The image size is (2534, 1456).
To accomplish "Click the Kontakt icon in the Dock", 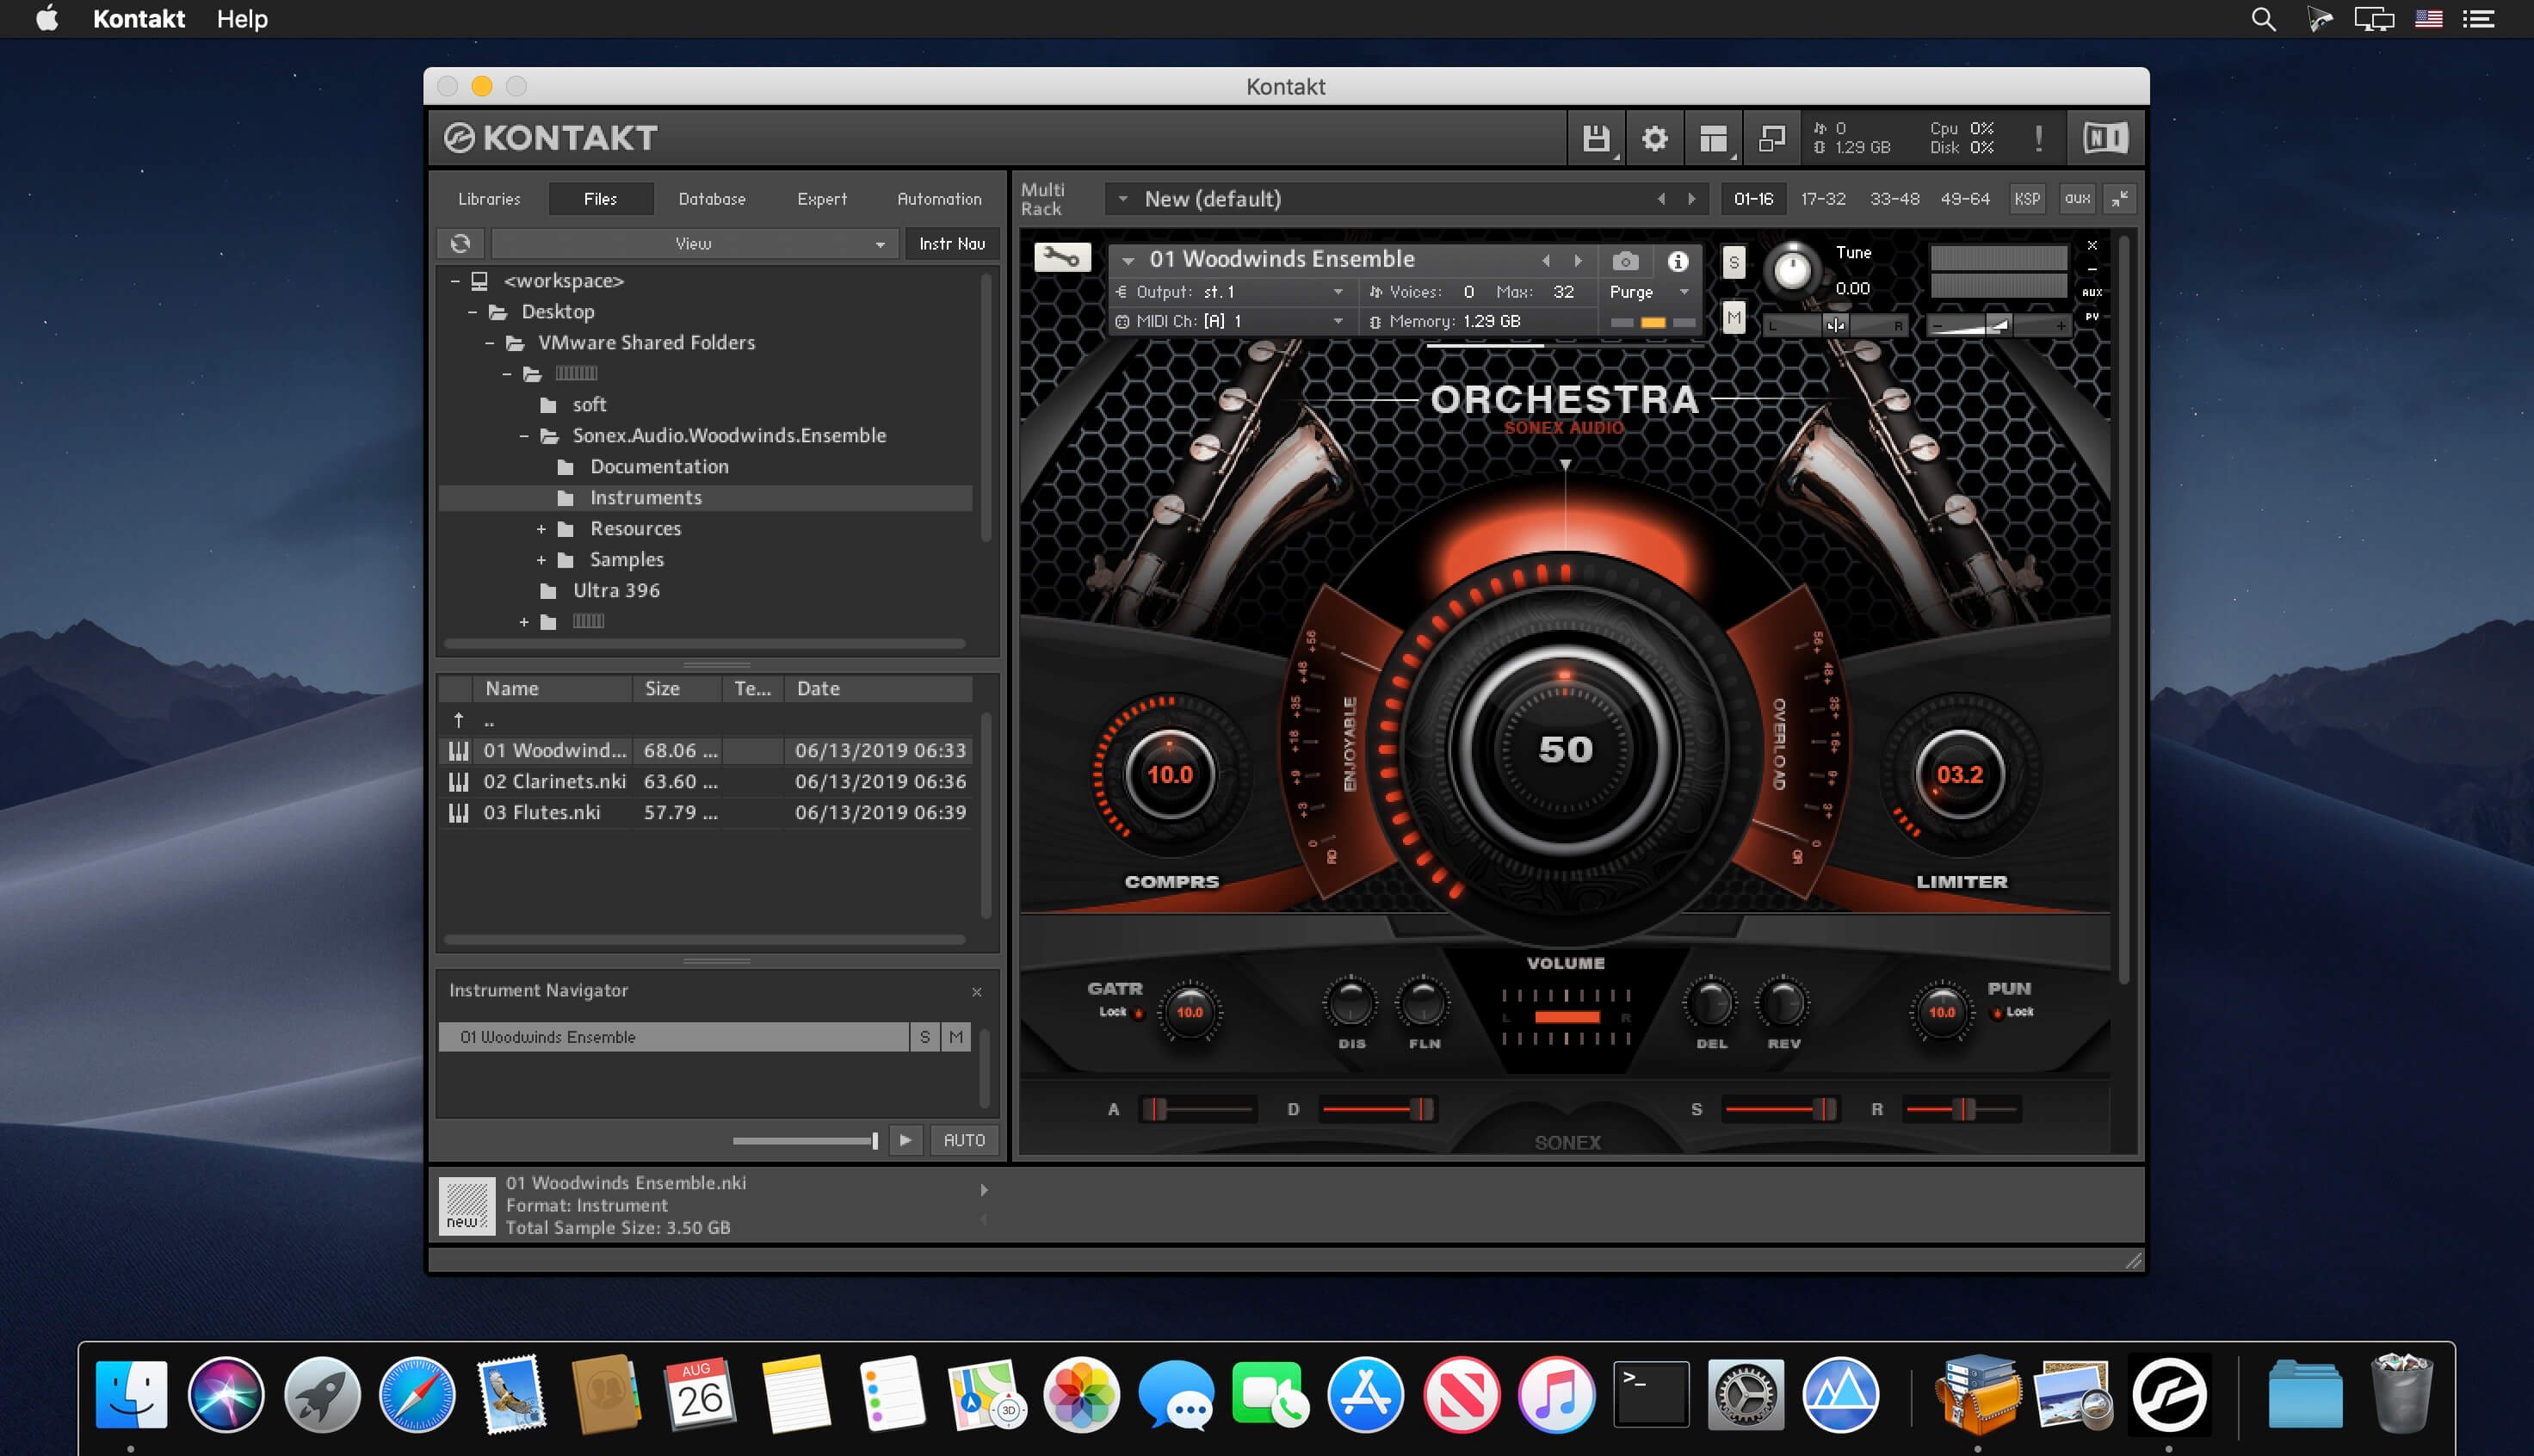I will tap(2167, 1394).
